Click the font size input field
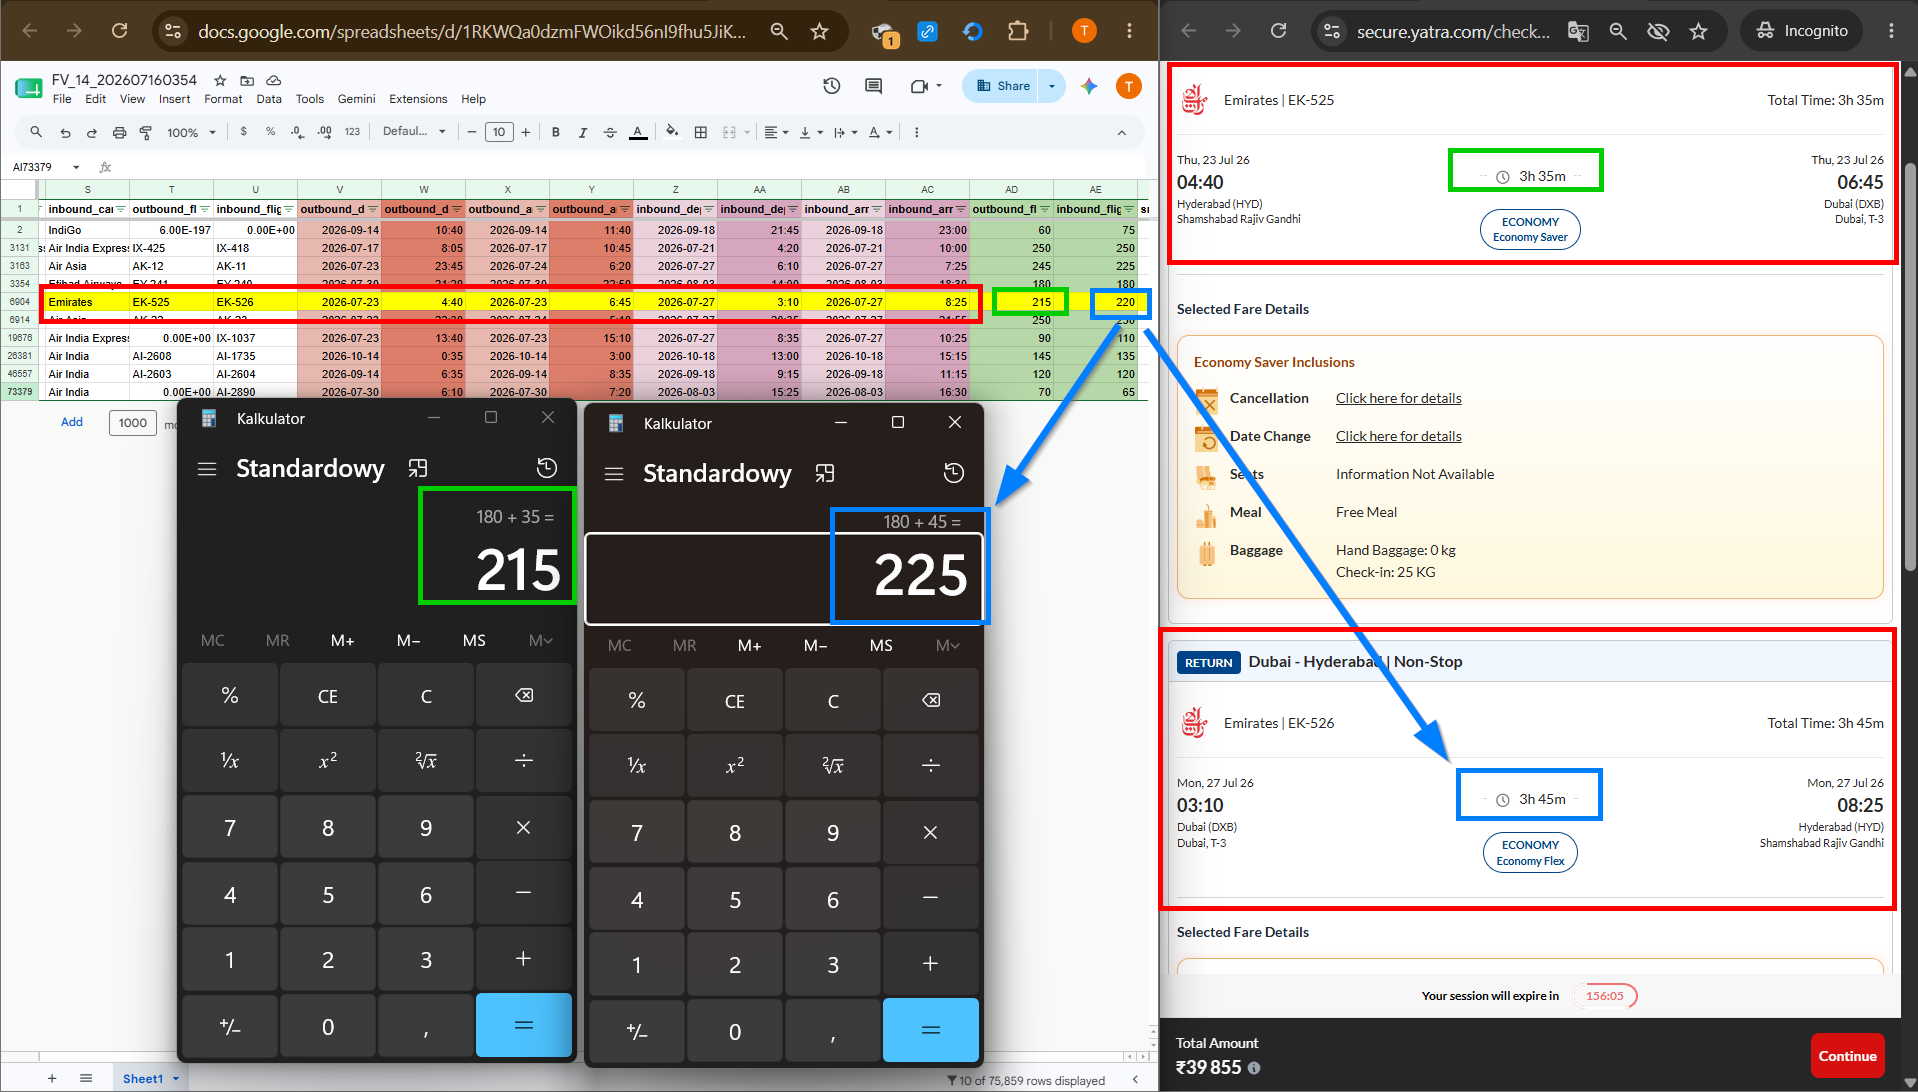The image size is (1918, 1092). coord(499,132)
